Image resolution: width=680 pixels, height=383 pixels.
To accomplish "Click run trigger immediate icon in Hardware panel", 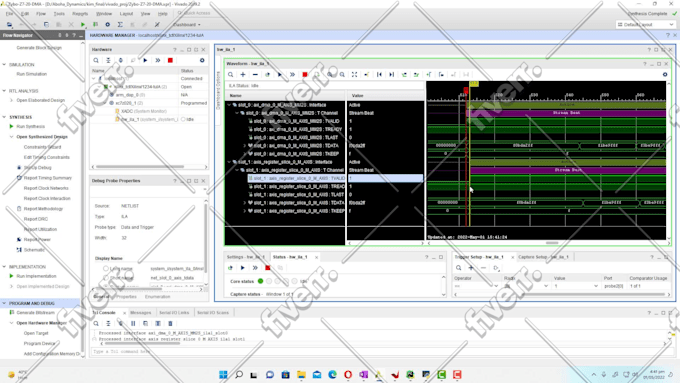I will [158, 60].
